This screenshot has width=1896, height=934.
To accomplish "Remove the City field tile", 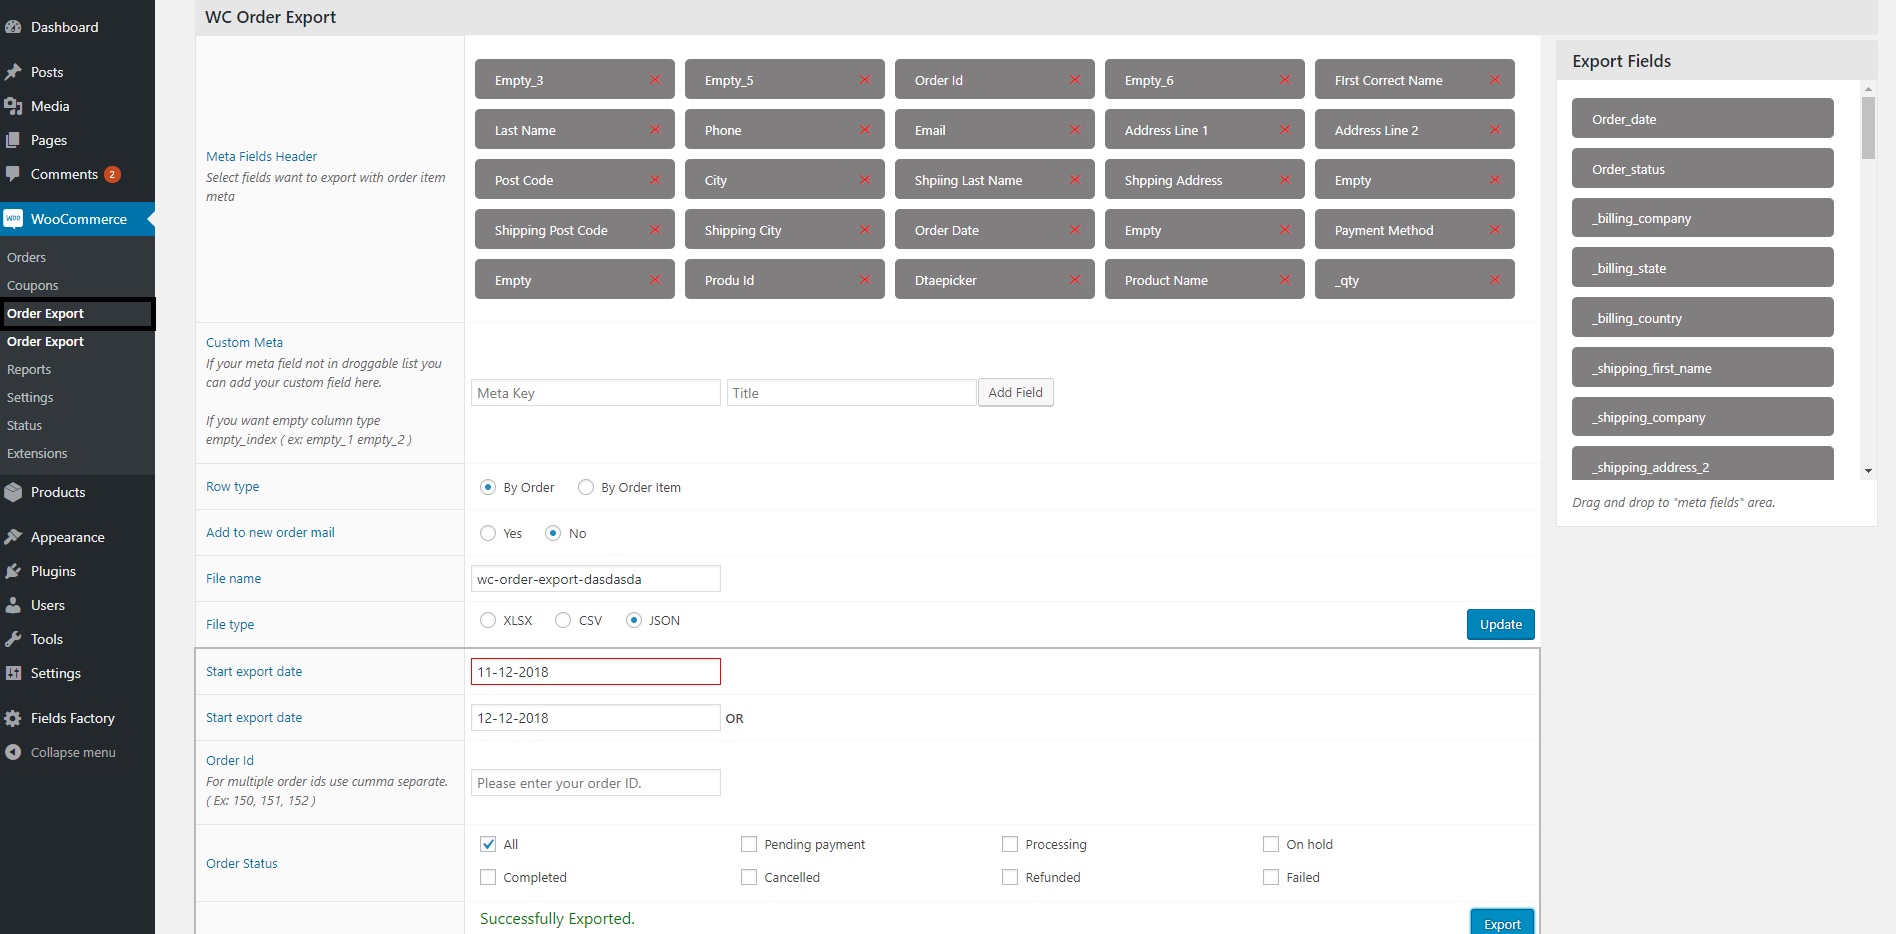I will tap(865, 180).
